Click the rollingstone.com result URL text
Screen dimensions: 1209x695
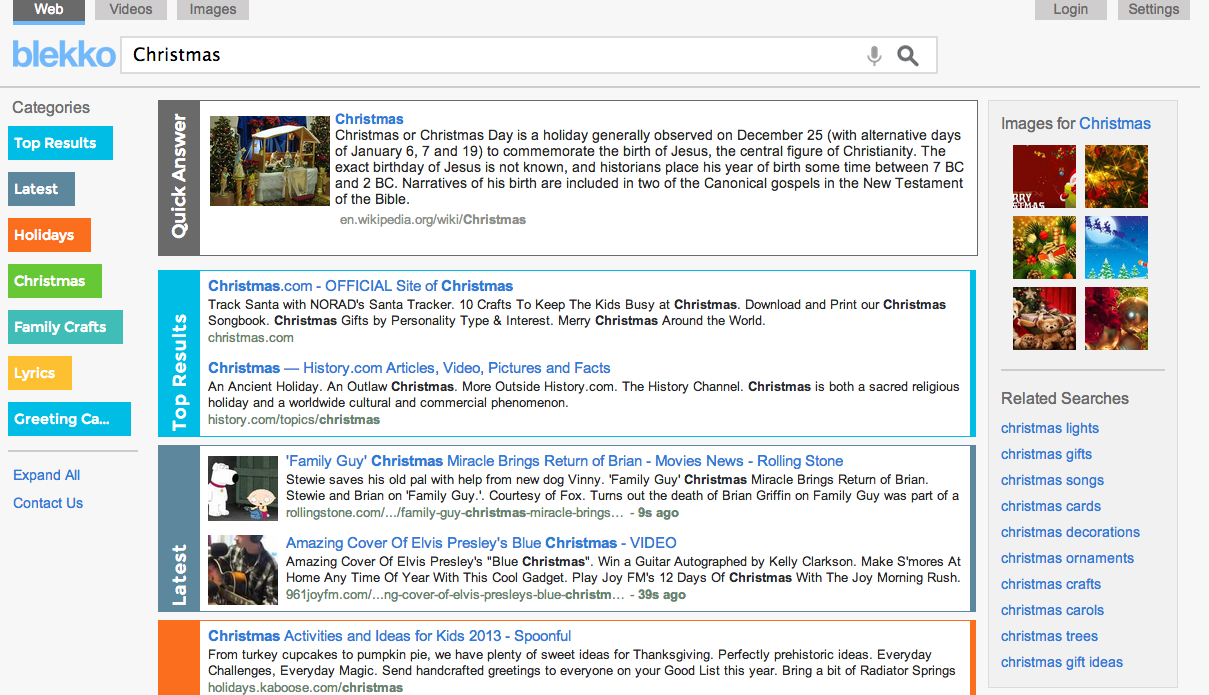[455, 513]
